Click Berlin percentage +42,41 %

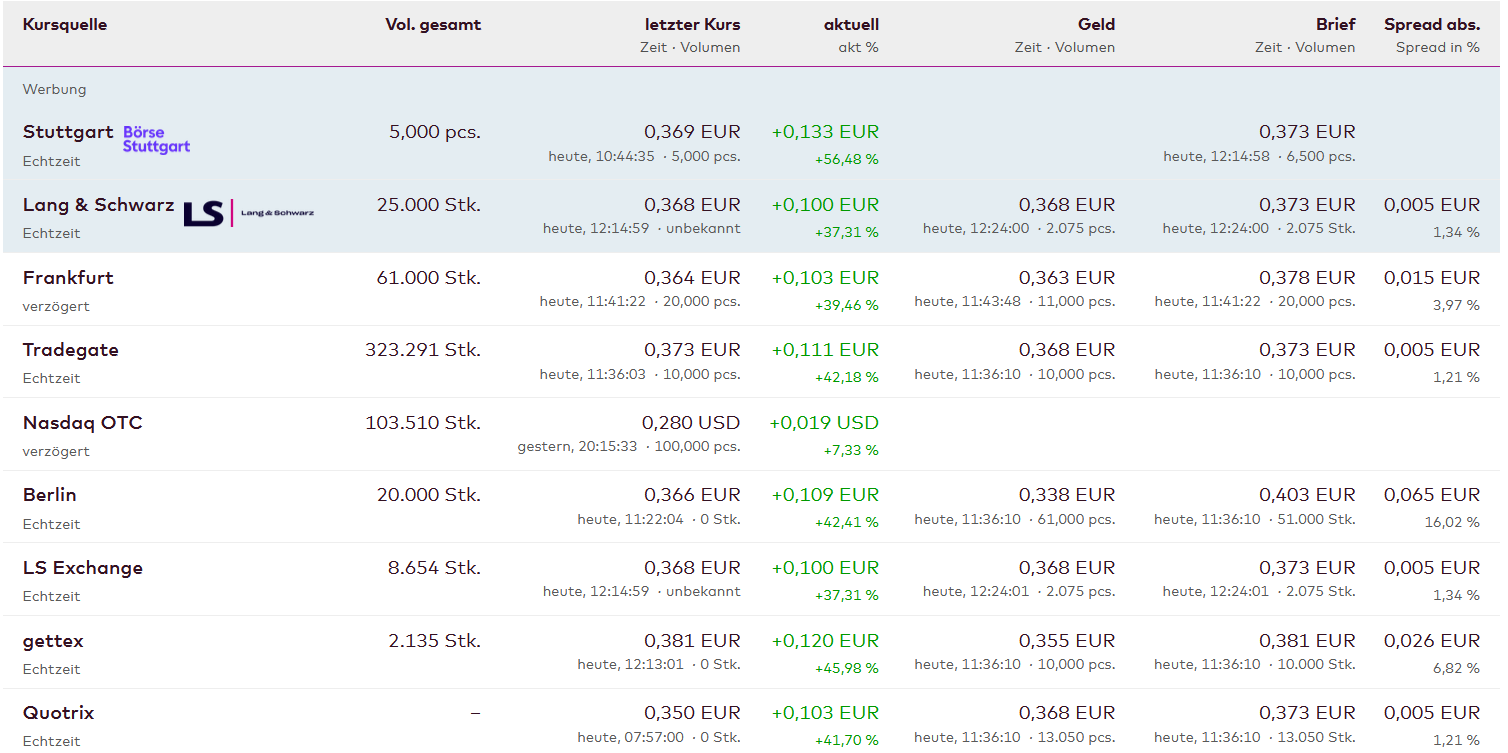(847, 522)
